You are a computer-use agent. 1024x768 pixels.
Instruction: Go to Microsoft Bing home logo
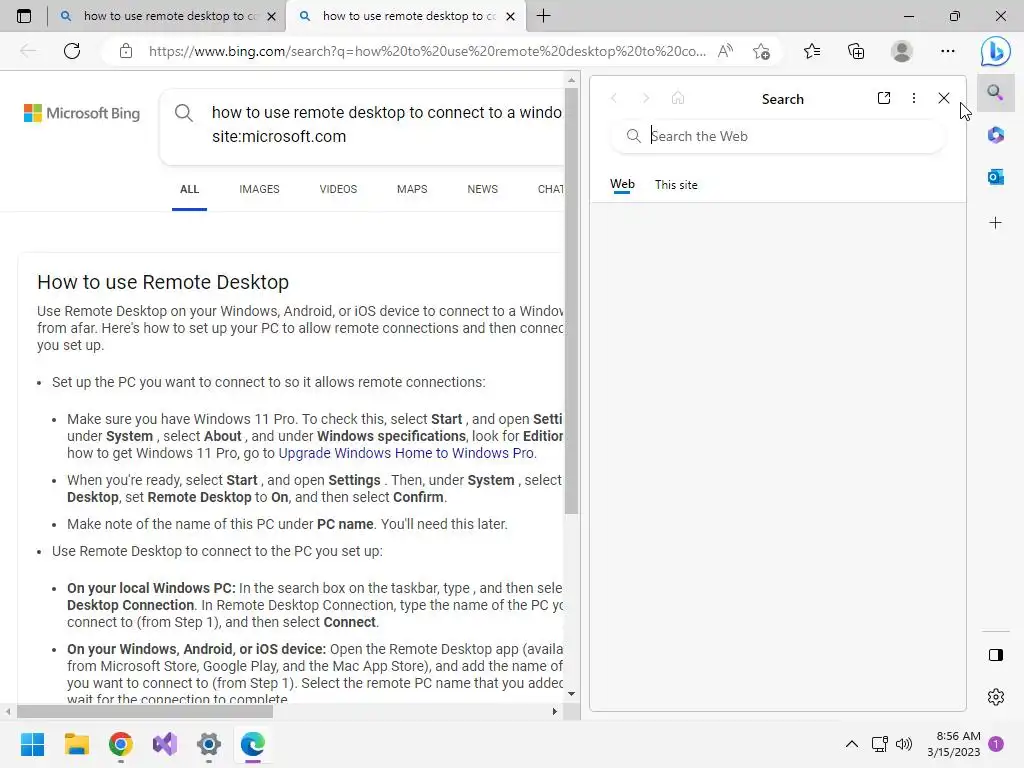point(82,113)
